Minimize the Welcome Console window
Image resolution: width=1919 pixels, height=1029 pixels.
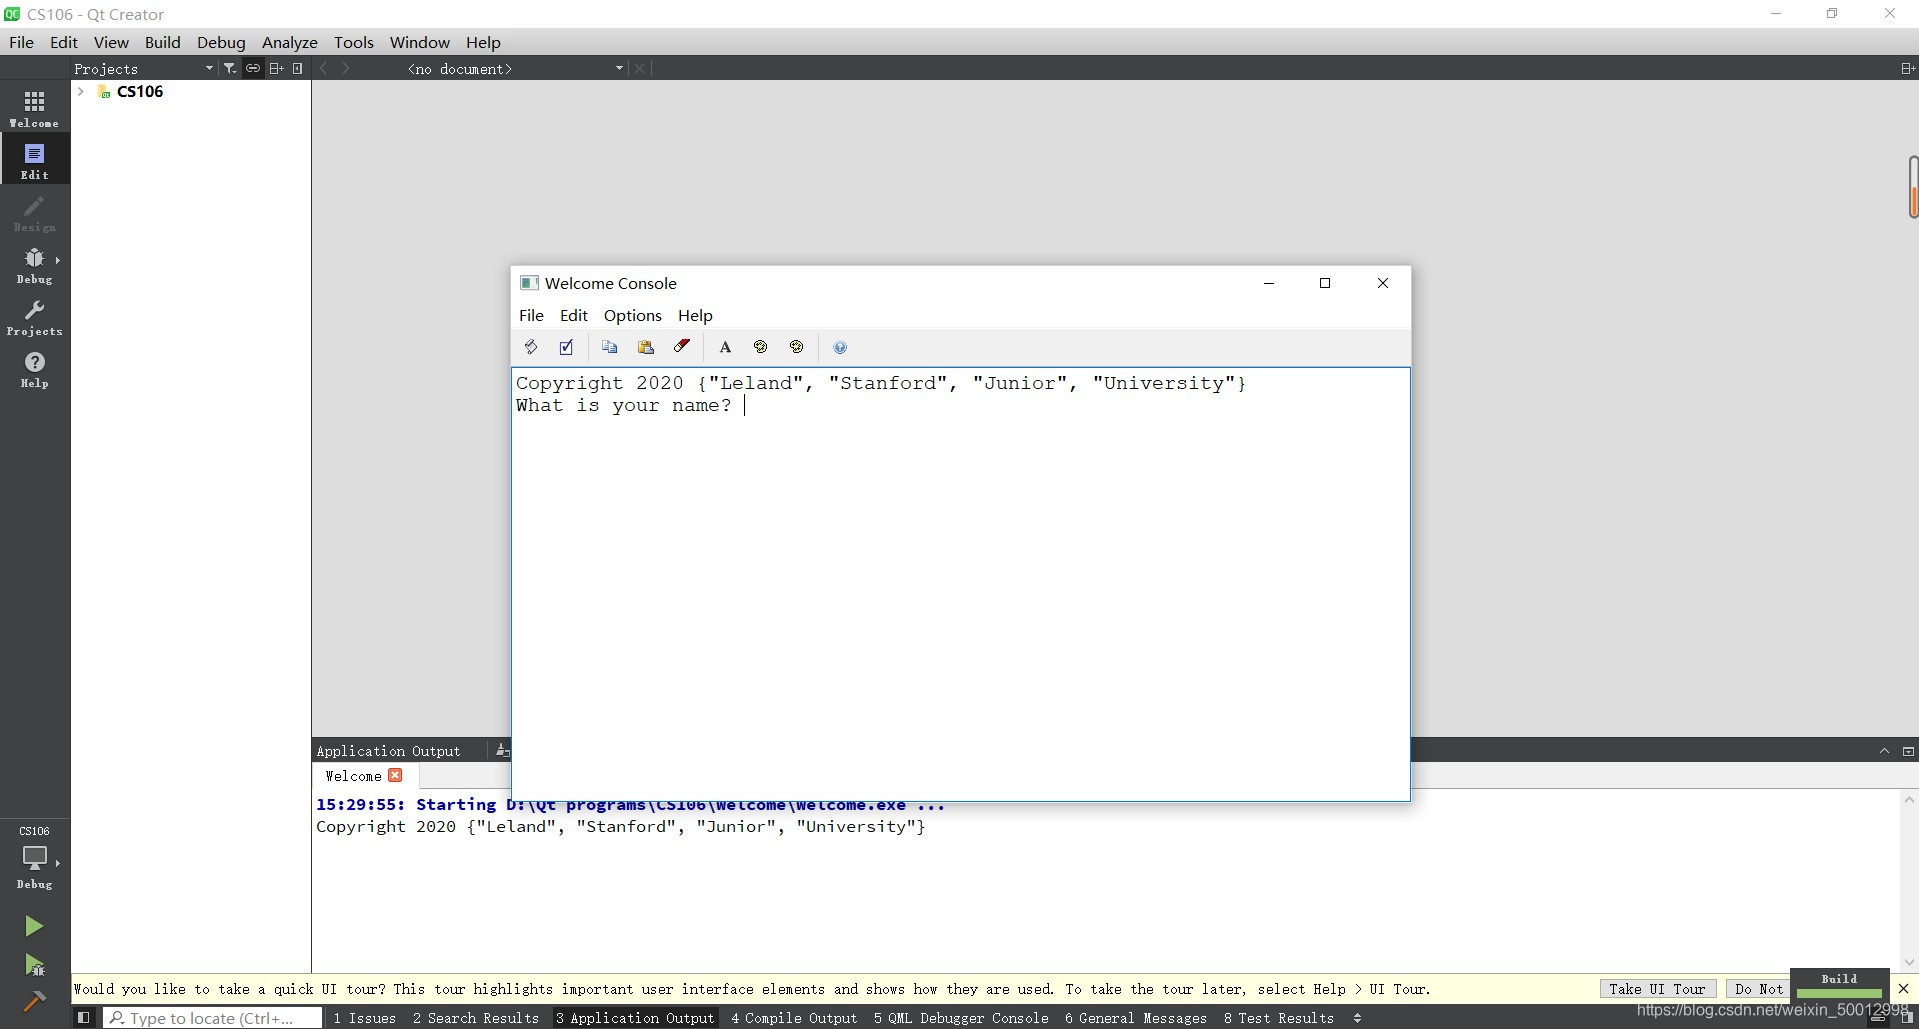(x=1269, y=283)
